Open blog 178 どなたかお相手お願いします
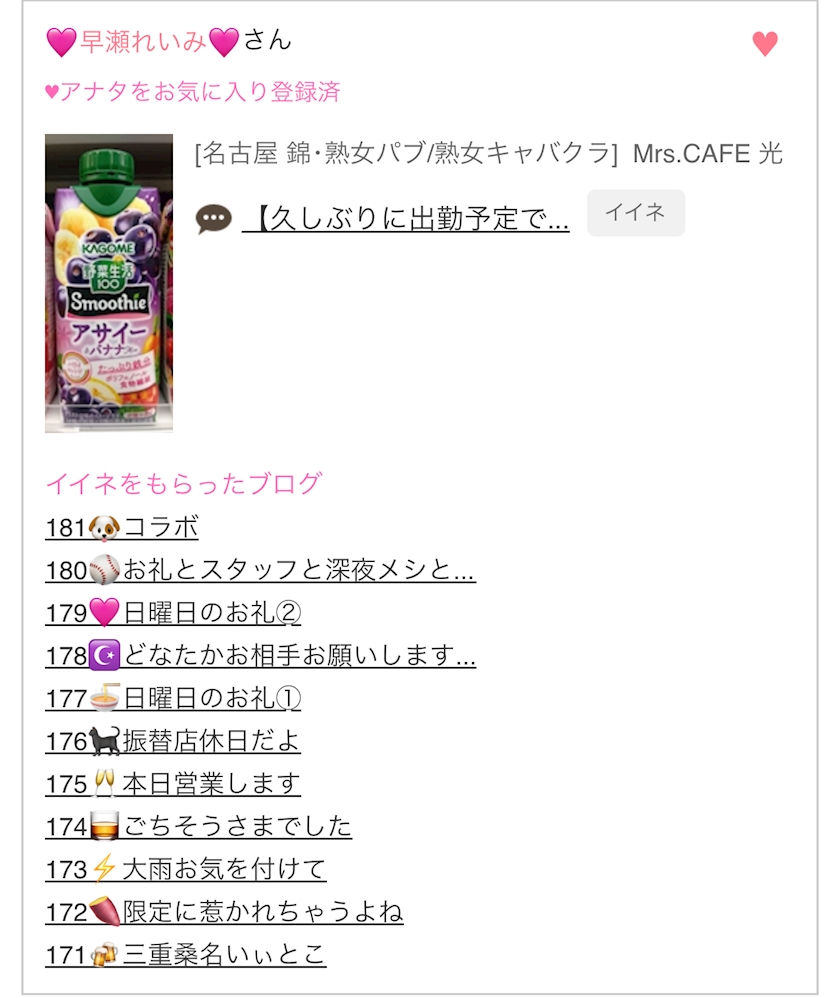 tap(260, 656)
